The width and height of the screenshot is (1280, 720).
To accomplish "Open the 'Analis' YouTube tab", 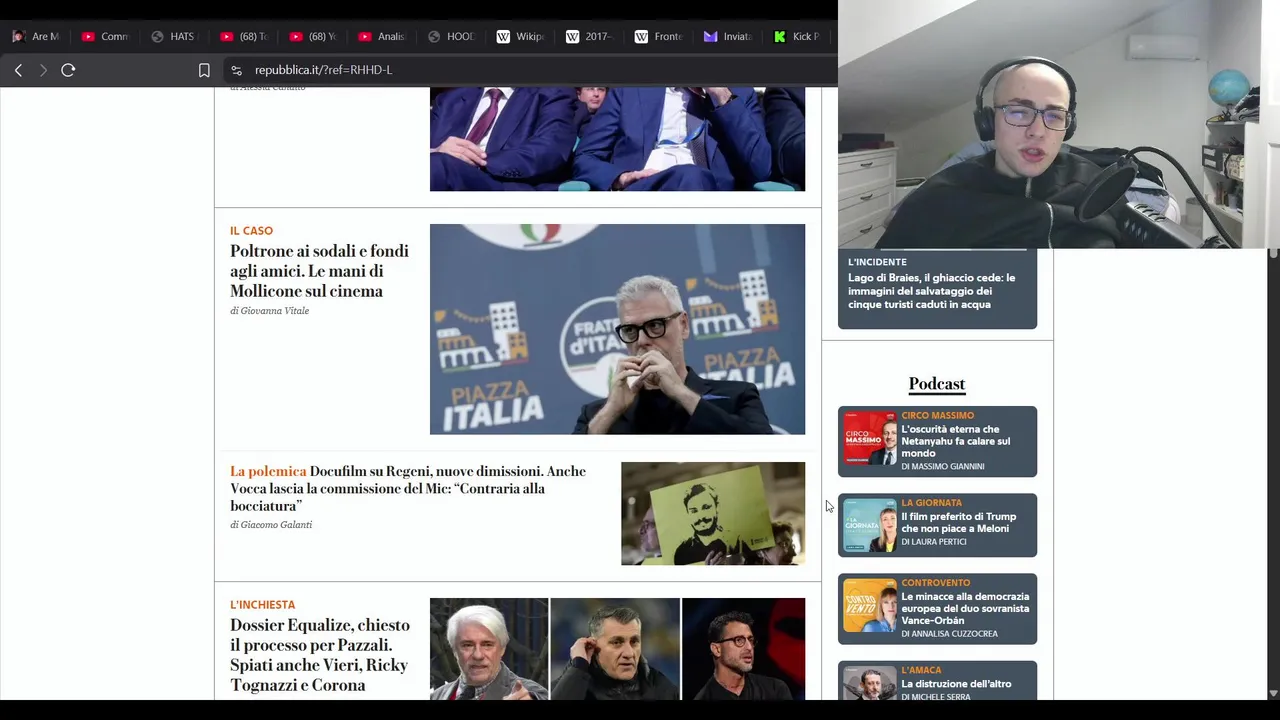I will 382,36.
